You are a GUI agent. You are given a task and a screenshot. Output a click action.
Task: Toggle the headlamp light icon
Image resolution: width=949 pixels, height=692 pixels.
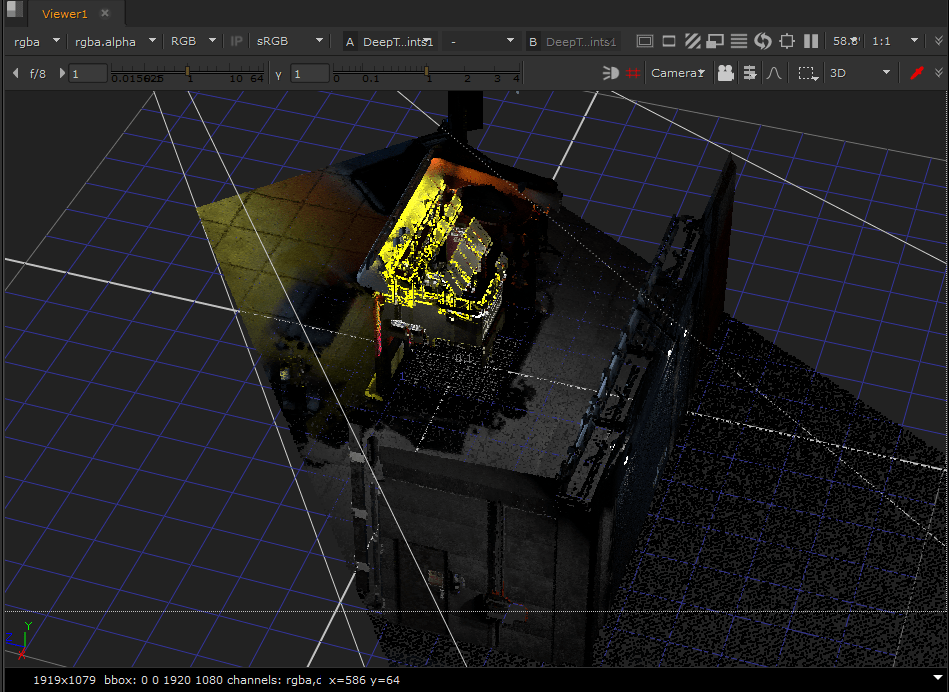(x=610, y=73)
